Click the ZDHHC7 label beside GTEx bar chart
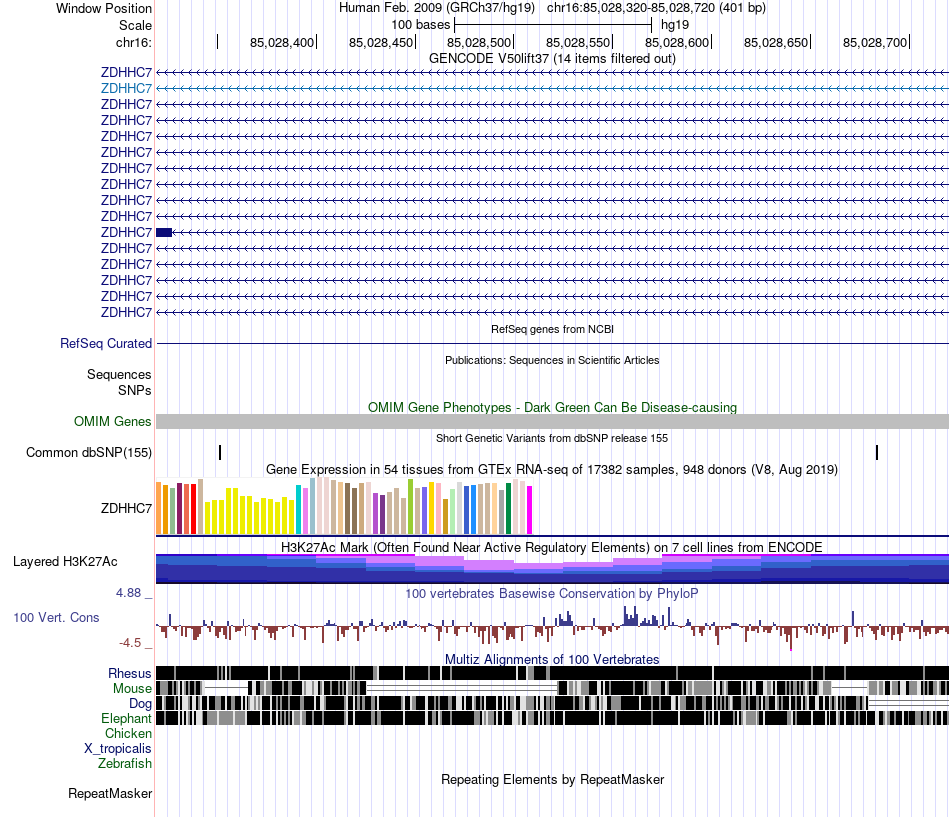950x817 pixels. [126, 508]
